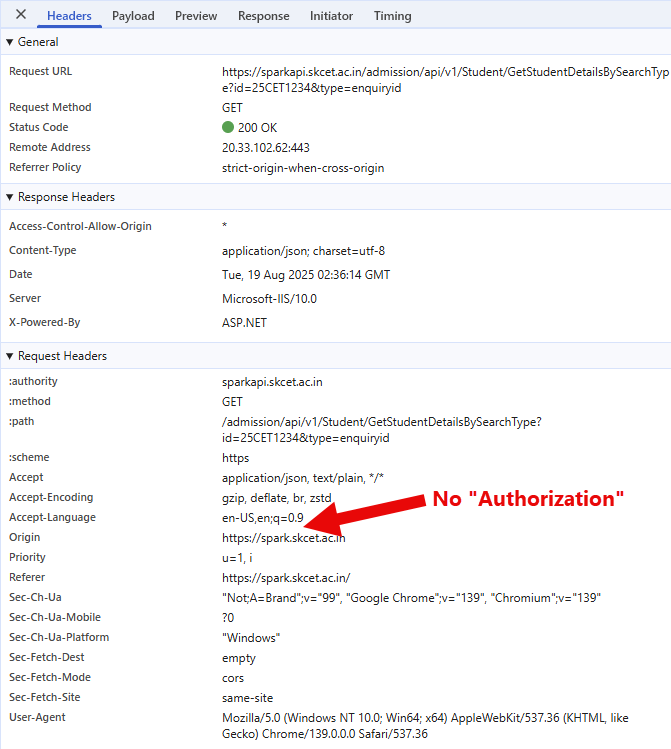This screenshot has width=671, height=749.
Task: Go to the Initiator tab
Action: tap(331, 16)
